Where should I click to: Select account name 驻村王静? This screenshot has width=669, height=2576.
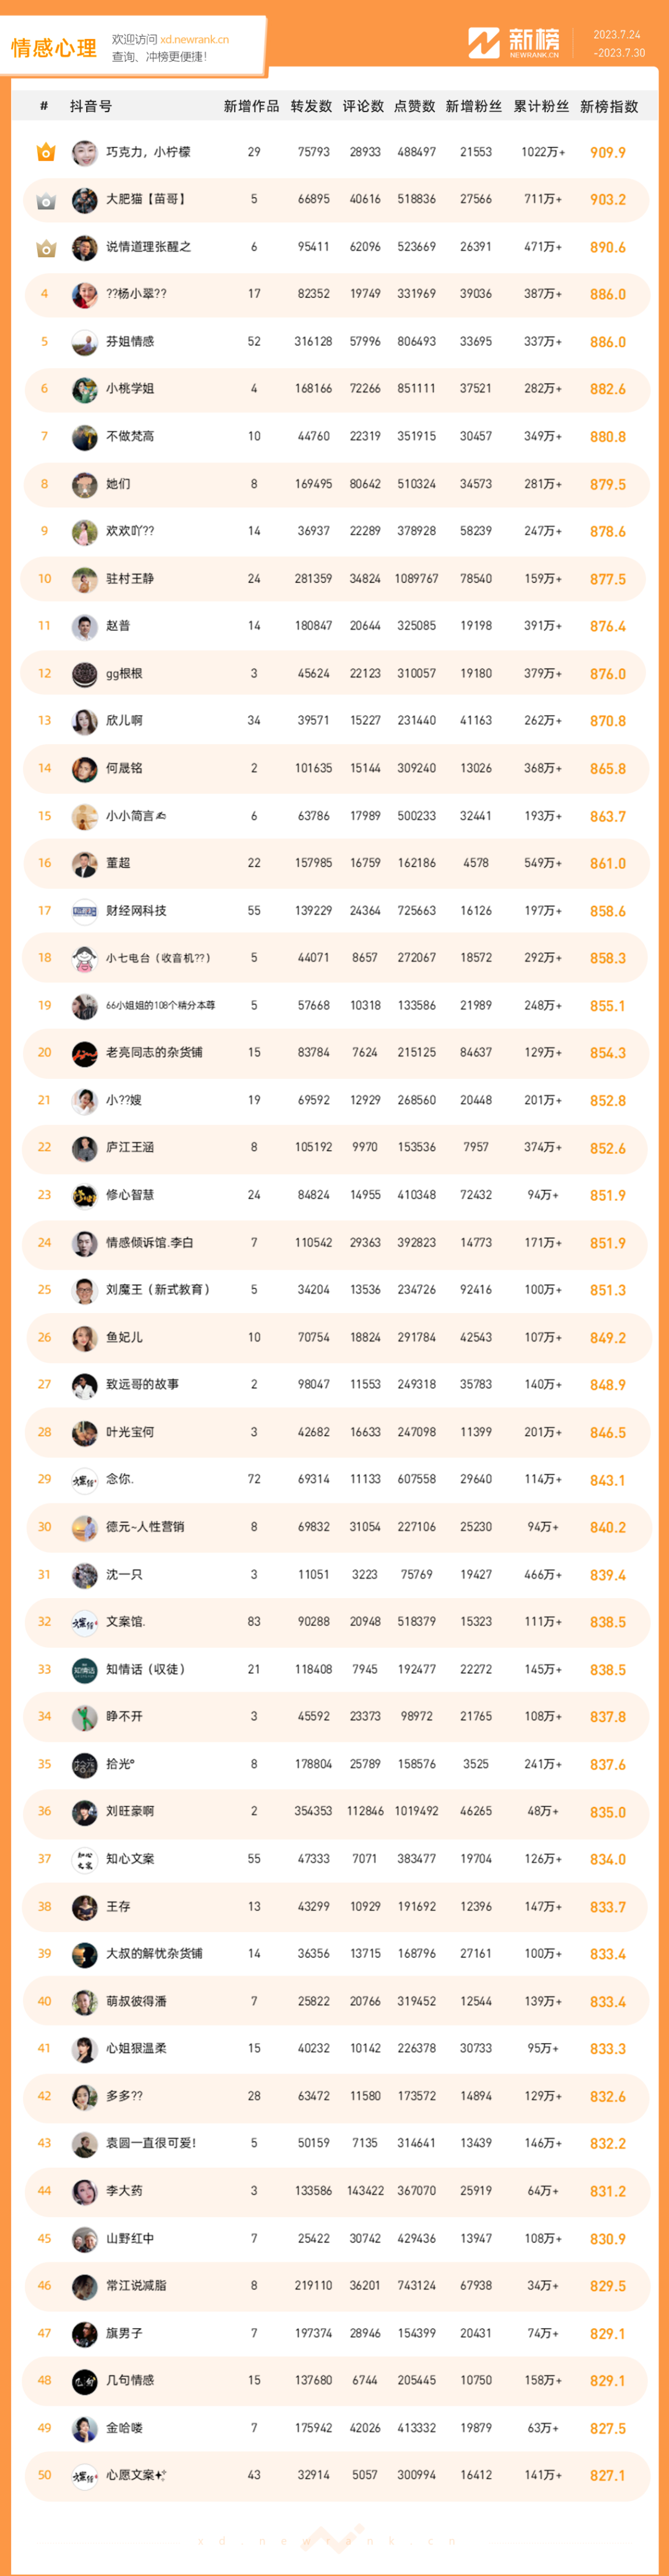(130, 579)
